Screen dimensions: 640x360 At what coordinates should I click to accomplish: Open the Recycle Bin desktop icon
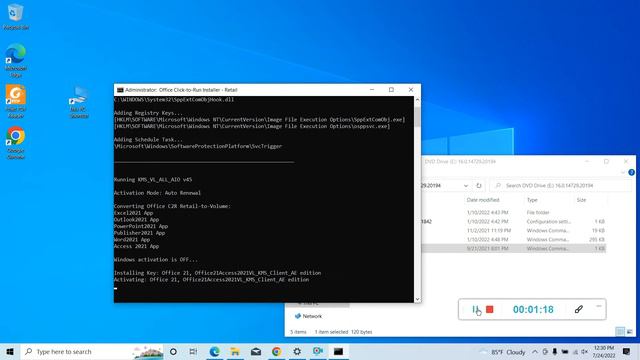[16, 16]
